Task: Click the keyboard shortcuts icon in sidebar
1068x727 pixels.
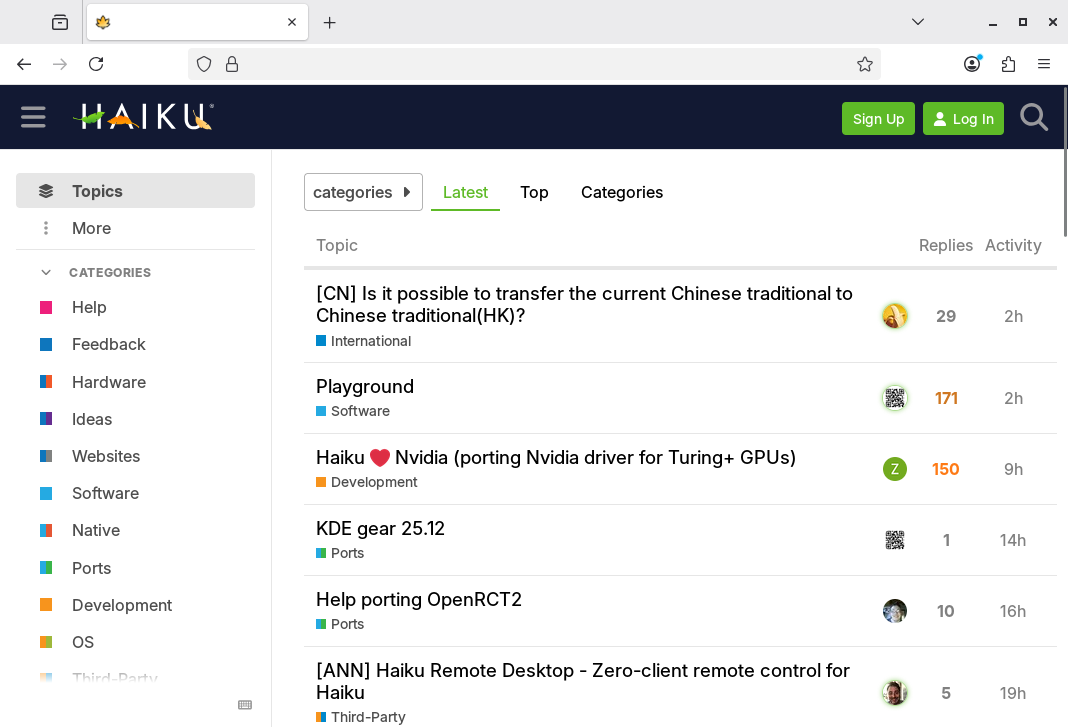Action: click(245, 705)
